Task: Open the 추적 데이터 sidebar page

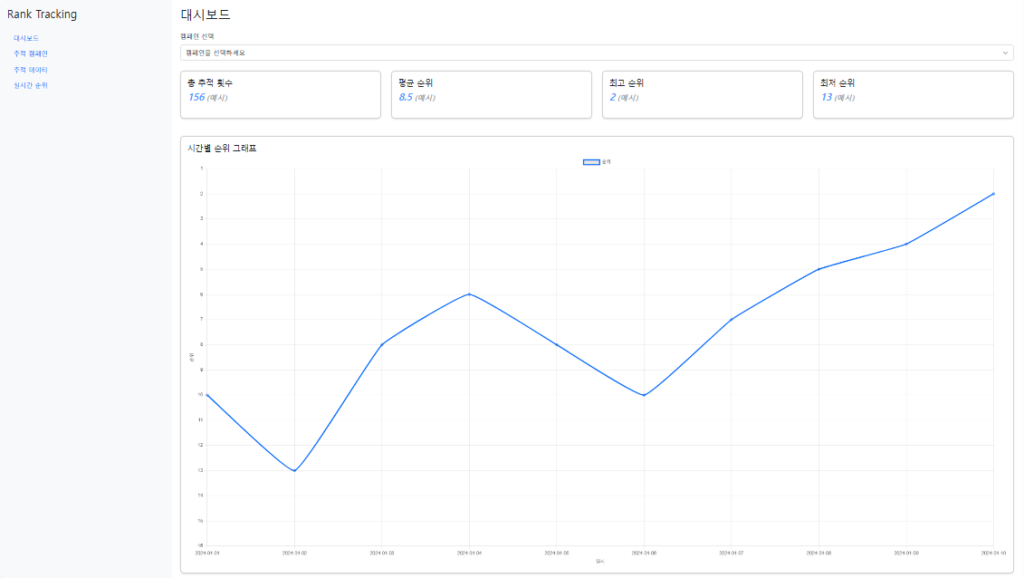Action: coord(30,70)
